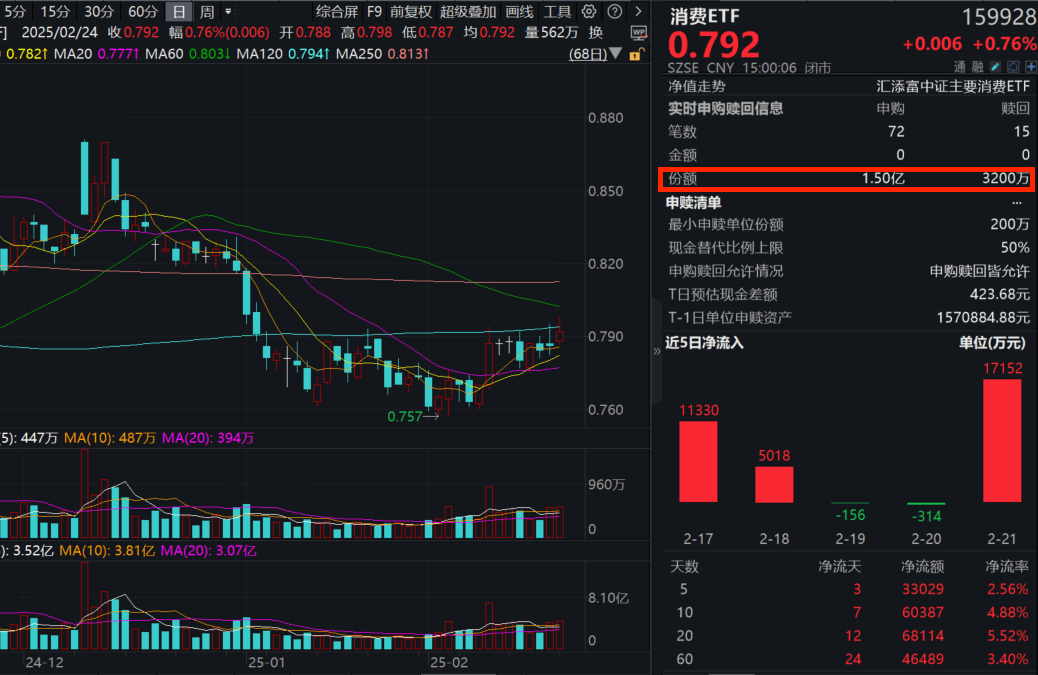Image resolution: width=1038 pixels, height=675 pixels.
Task: Open the help question mark icon
Action: pyautogui.click(x=613, y=11)
